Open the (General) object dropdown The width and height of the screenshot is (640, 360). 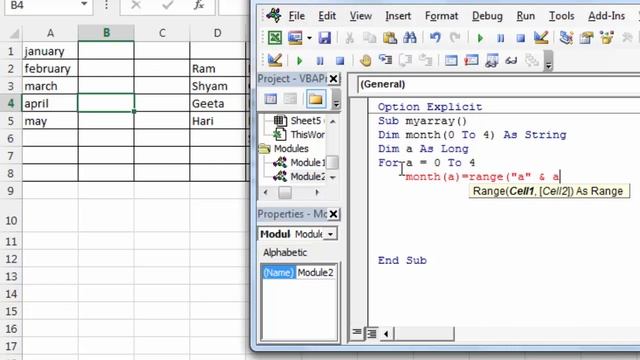[x=498, y=84]
